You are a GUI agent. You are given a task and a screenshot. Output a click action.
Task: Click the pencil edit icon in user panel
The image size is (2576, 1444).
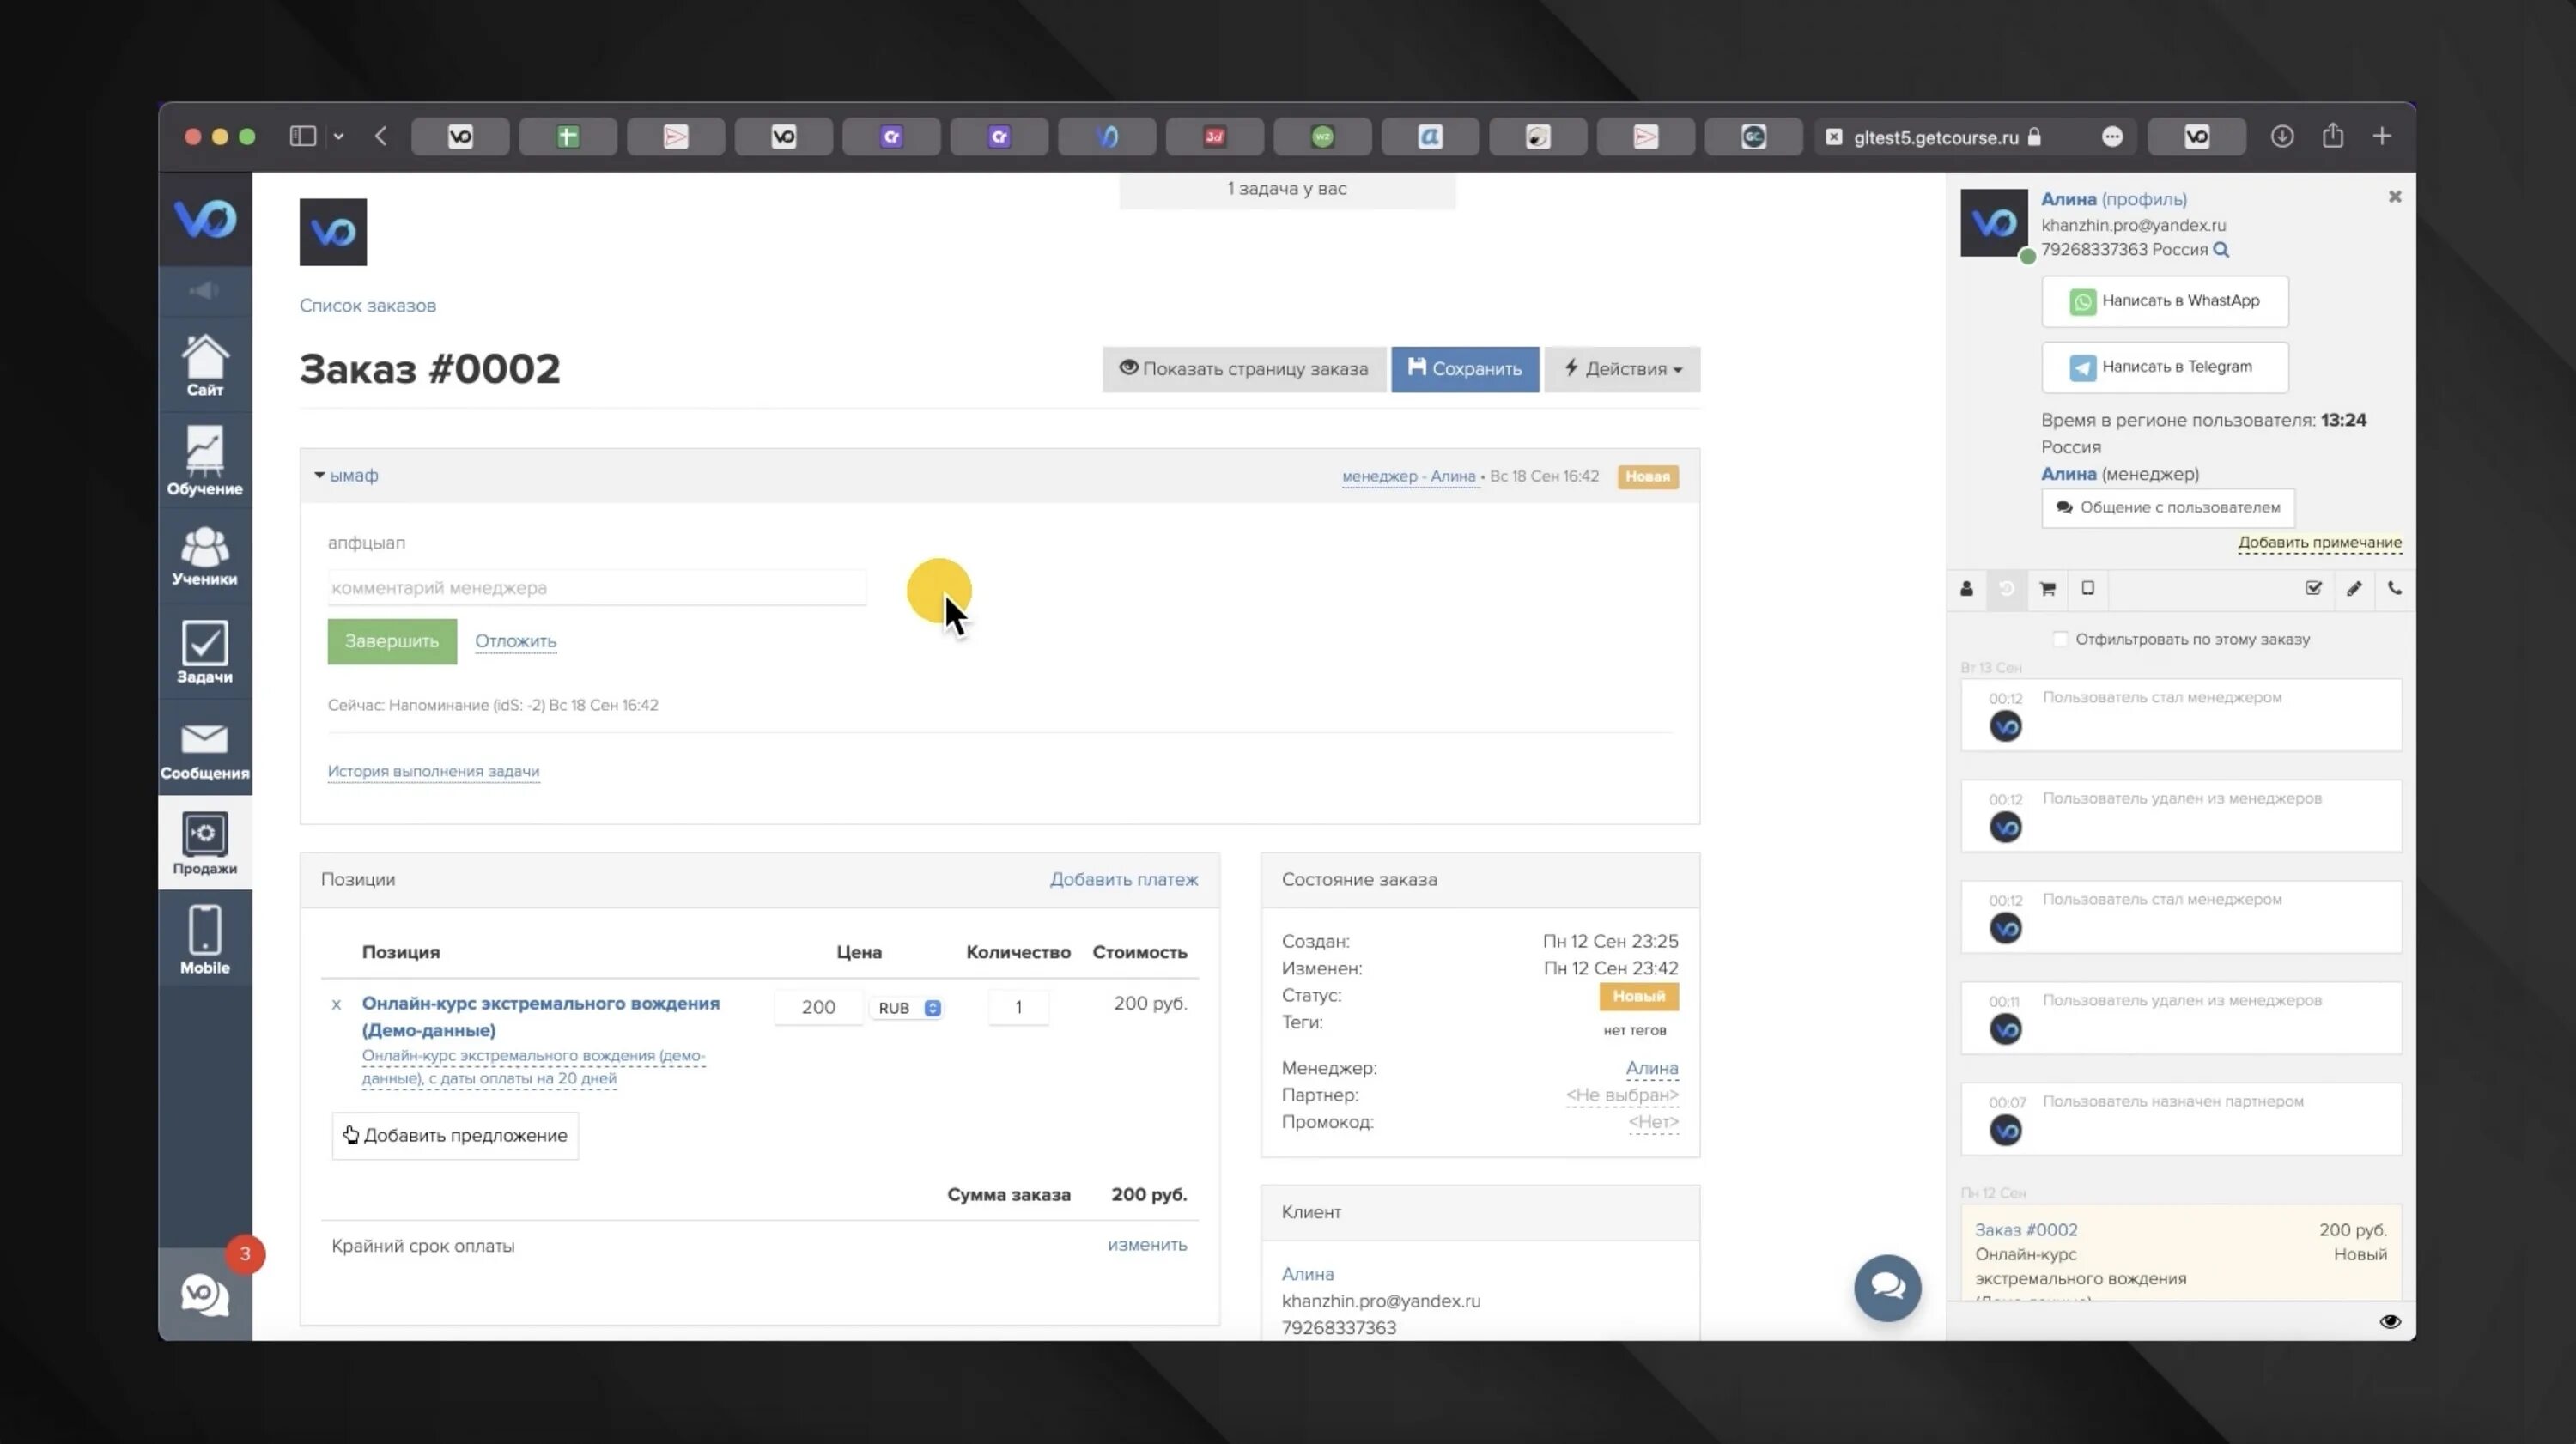(2354, 589)
